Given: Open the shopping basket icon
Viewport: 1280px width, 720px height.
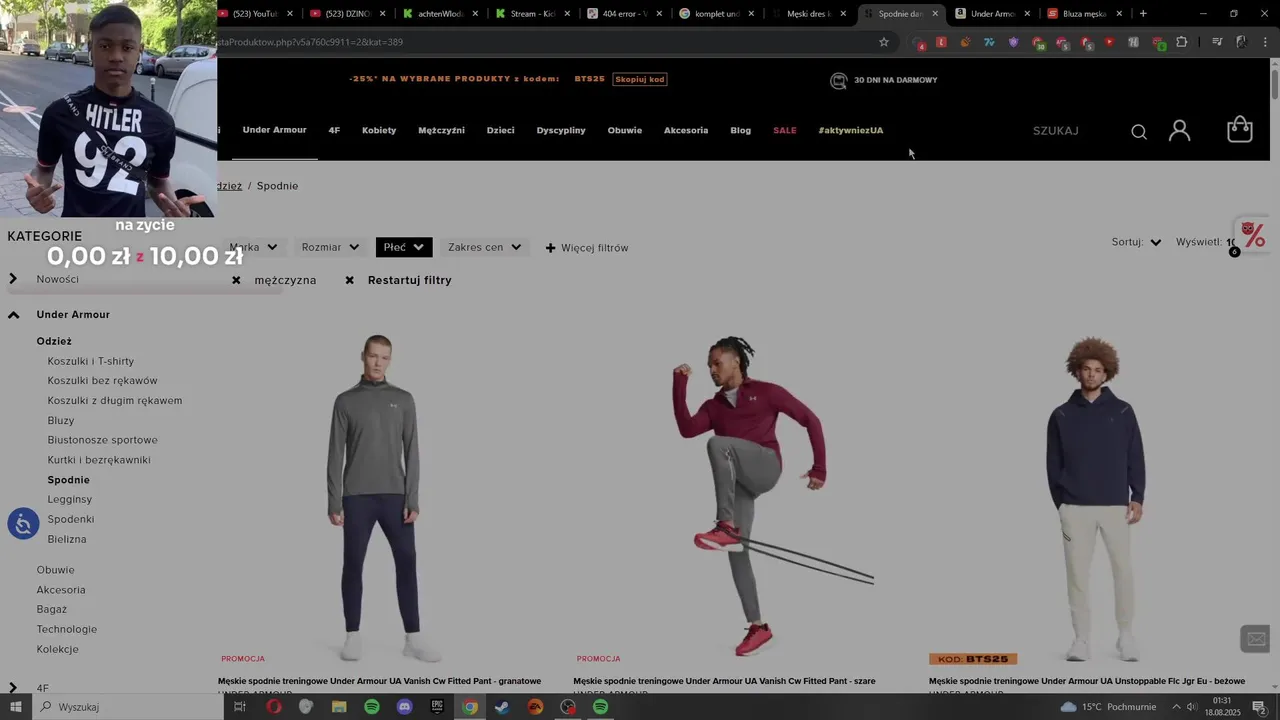Looking at the screenshot, I should 1240,130.
